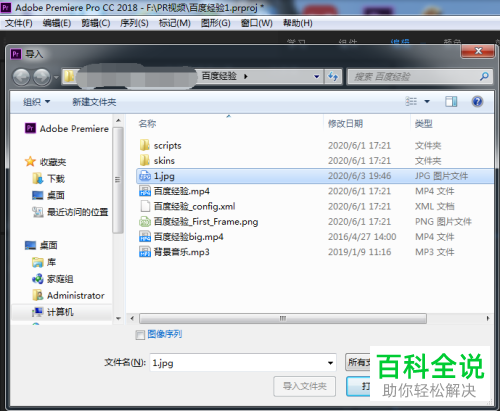Open the 编辑(E) menu
500x411 pixels.
coord(57,23)
